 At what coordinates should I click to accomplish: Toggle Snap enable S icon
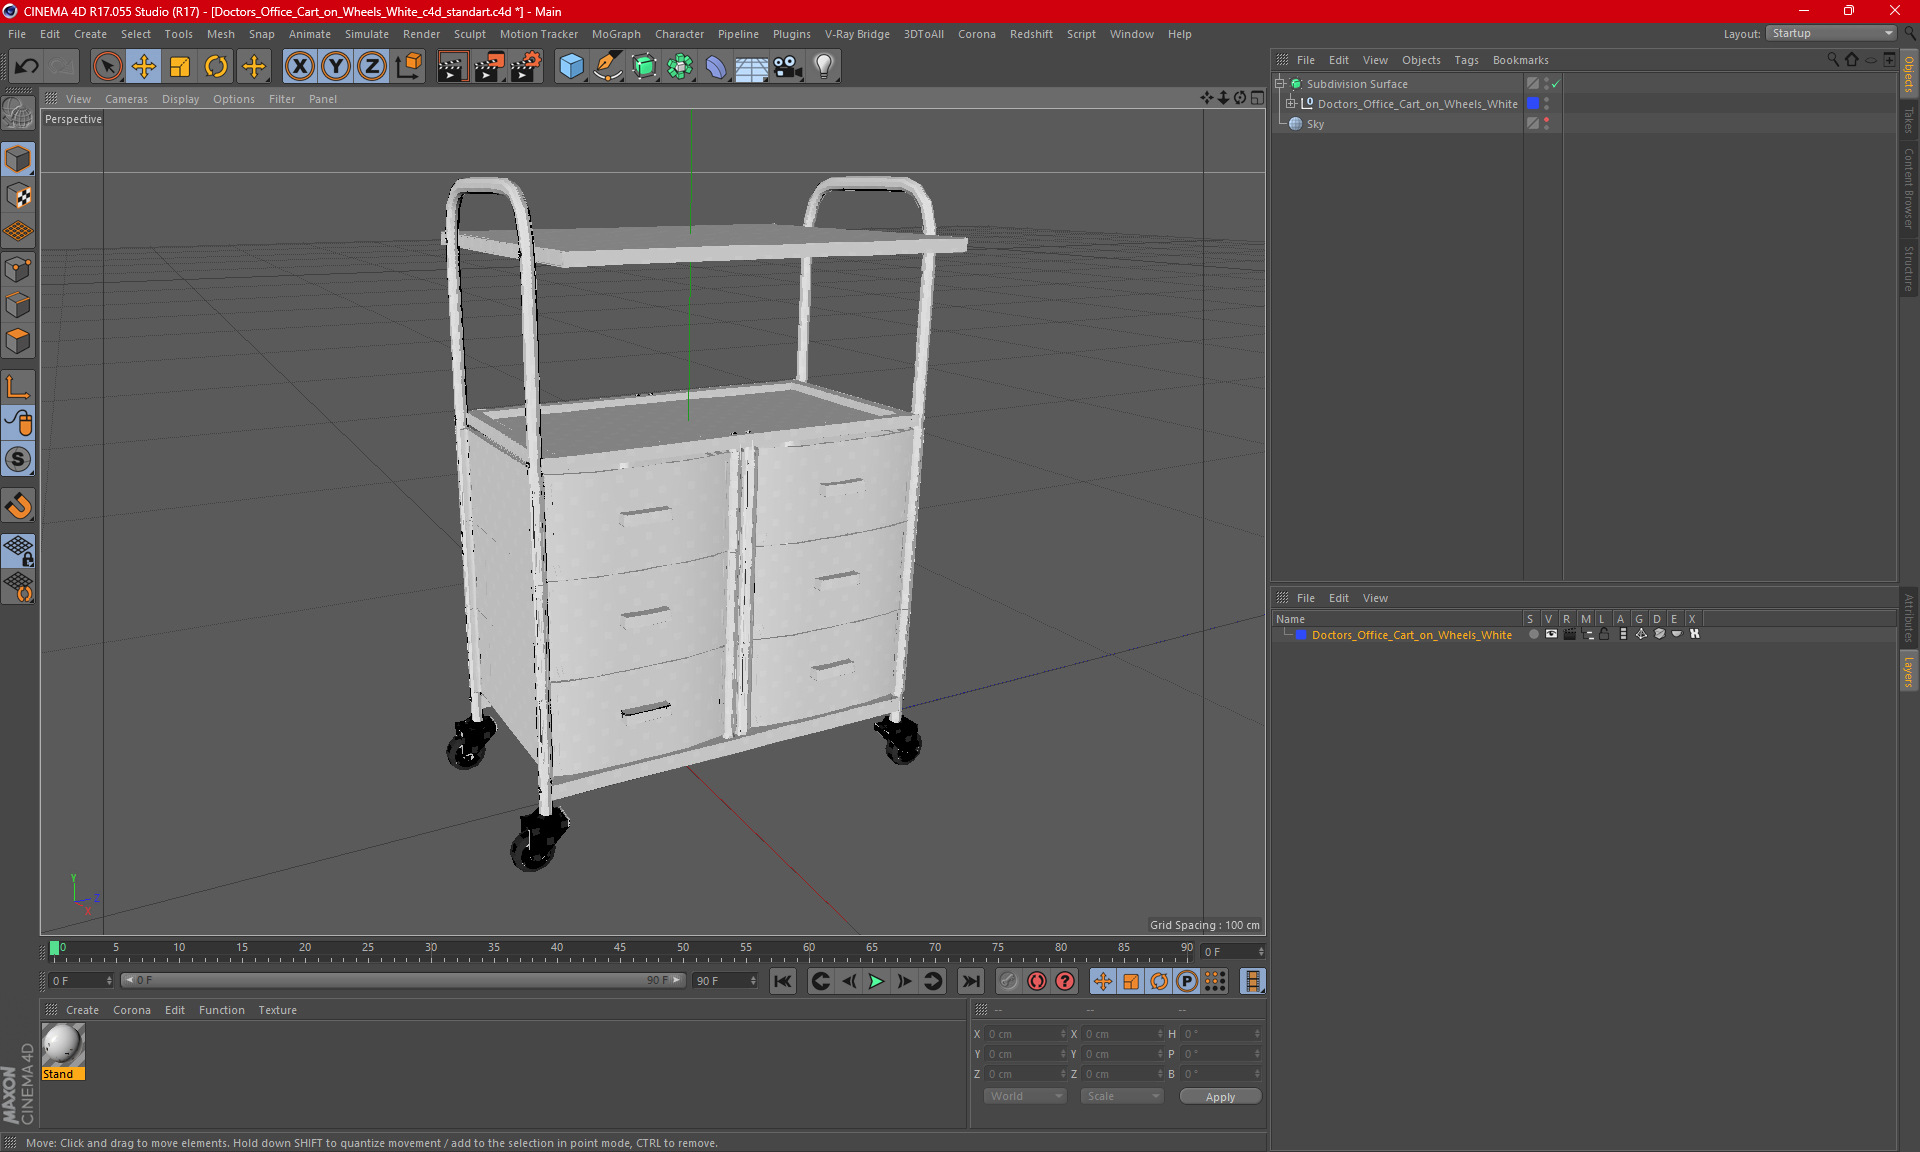(x=18, y=460)
